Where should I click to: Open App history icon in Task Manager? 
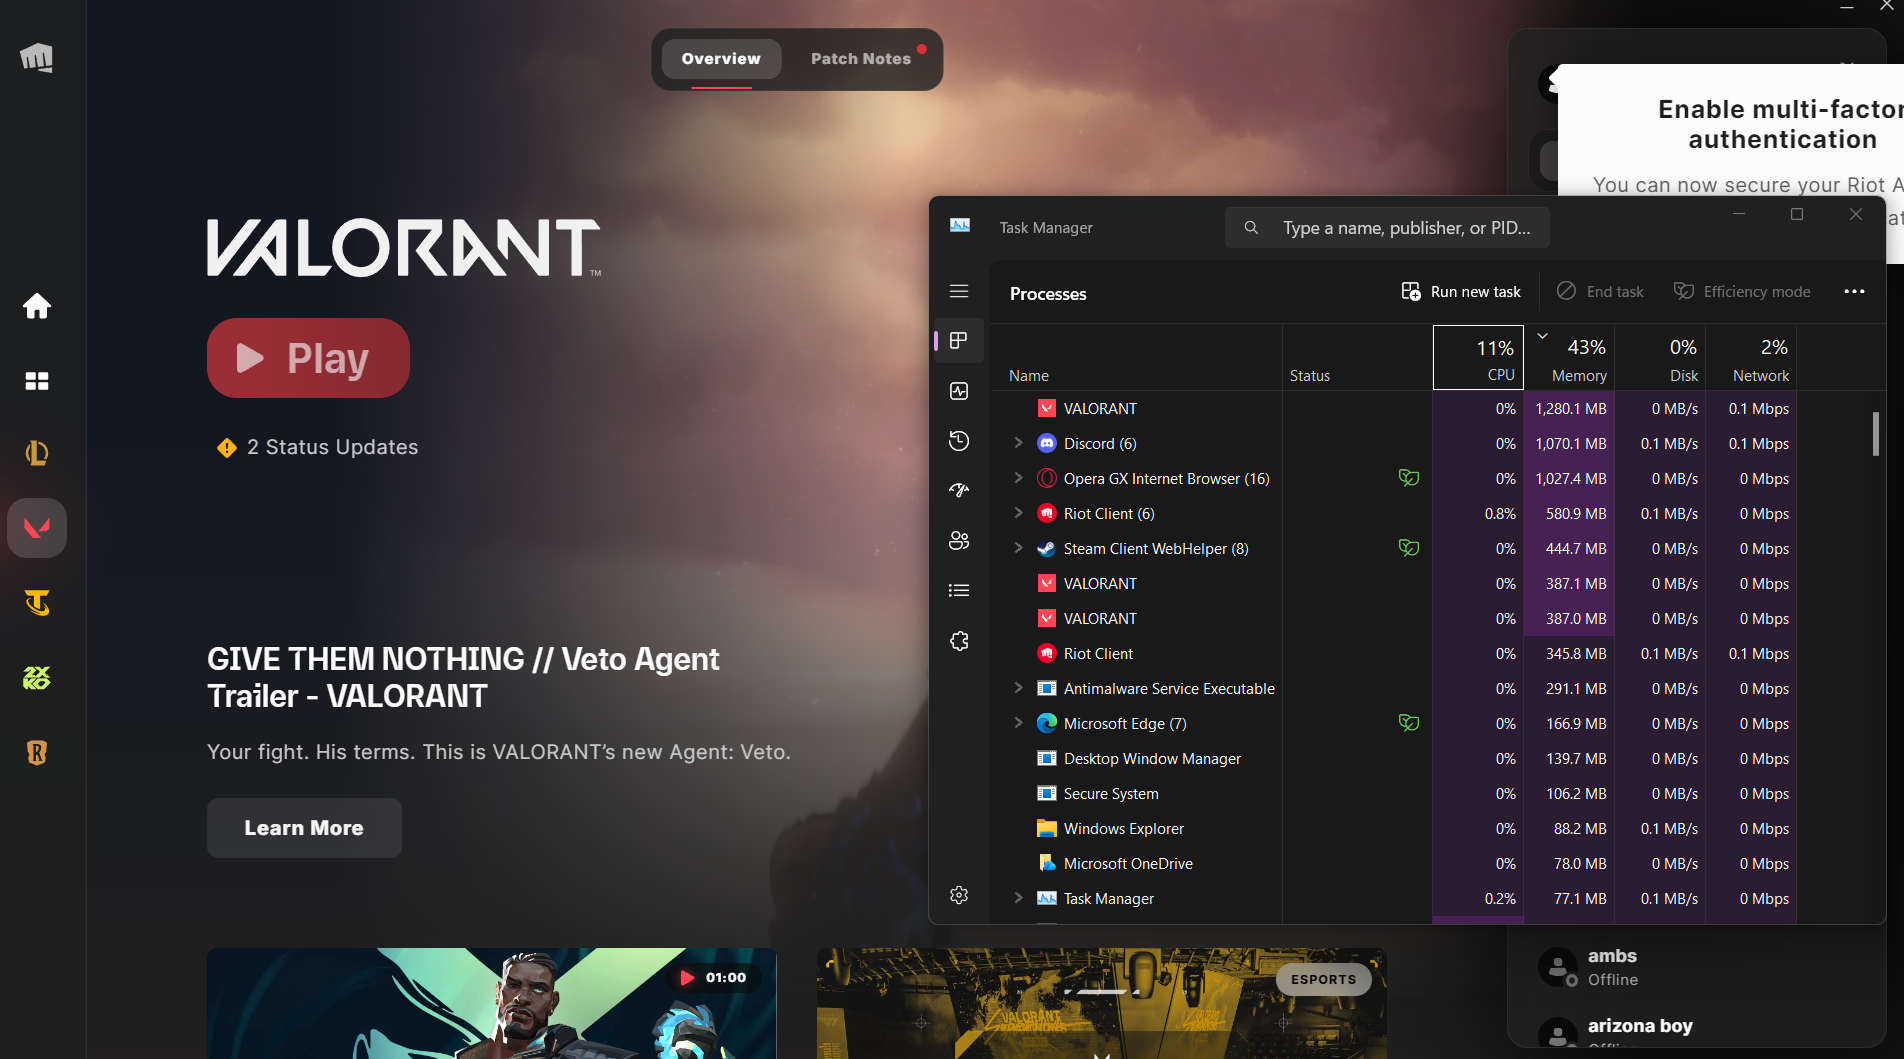click(x=959, y=441)
